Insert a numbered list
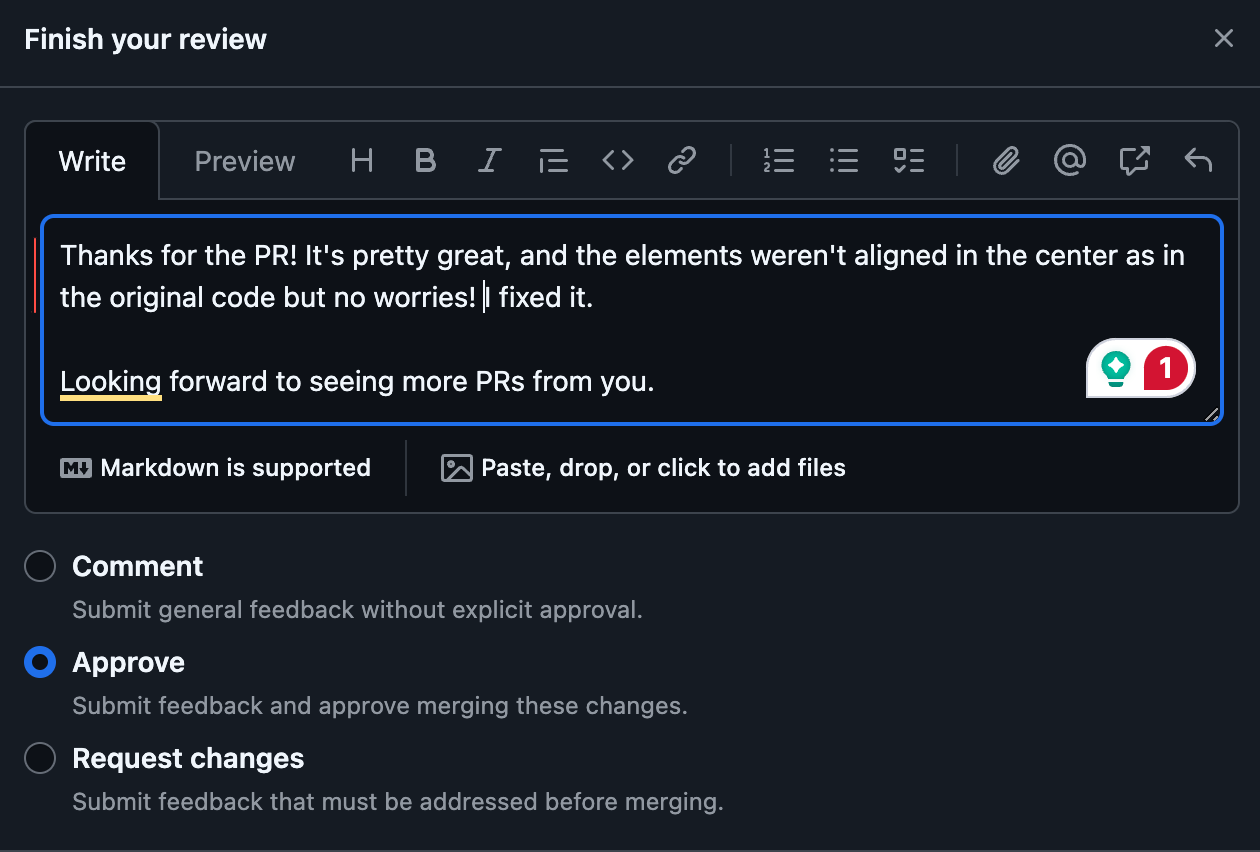 point(778,160)
